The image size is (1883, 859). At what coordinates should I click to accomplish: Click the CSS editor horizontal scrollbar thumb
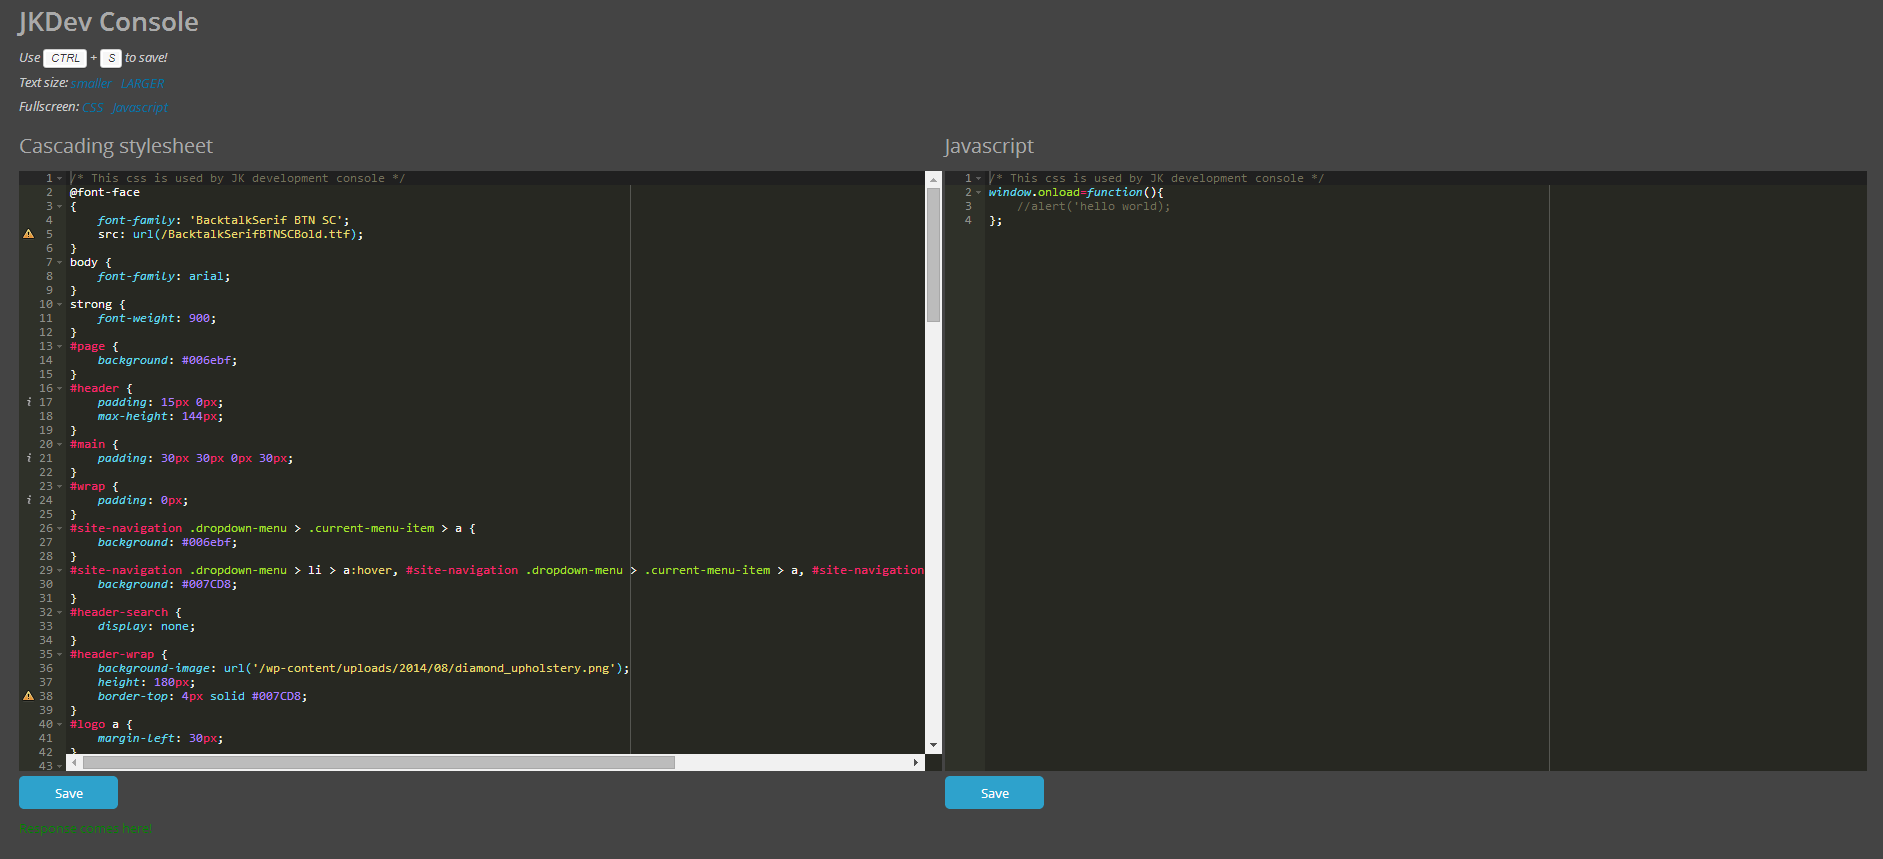coord(378,763)
